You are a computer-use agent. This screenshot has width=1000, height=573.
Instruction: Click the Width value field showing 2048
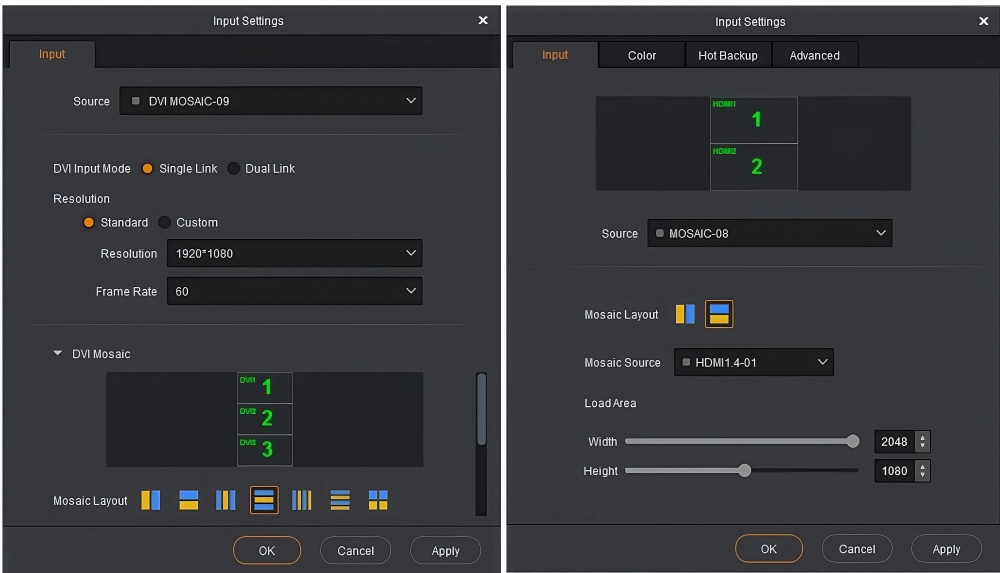point(894,442)
